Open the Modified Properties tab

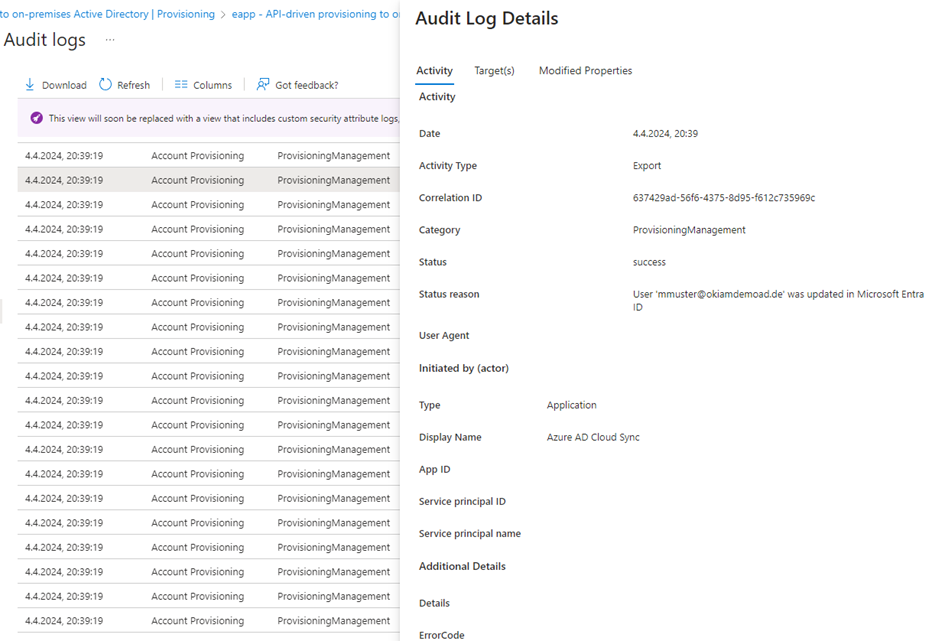coord(586,71)
